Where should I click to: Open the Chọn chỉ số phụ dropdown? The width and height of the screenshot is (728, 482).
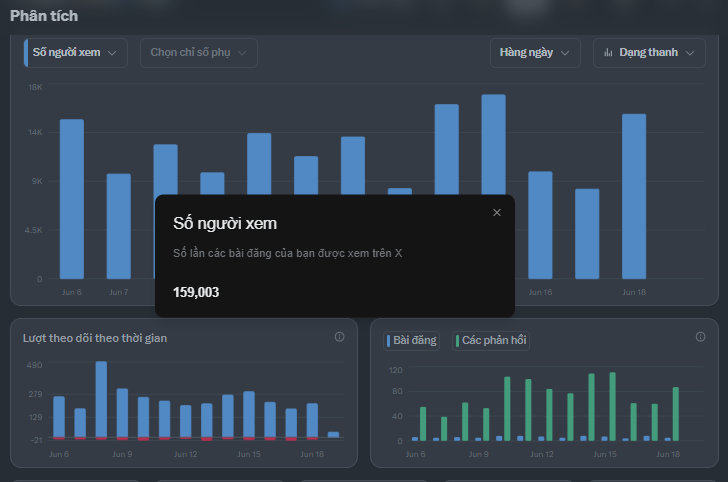tap(199, 53)
